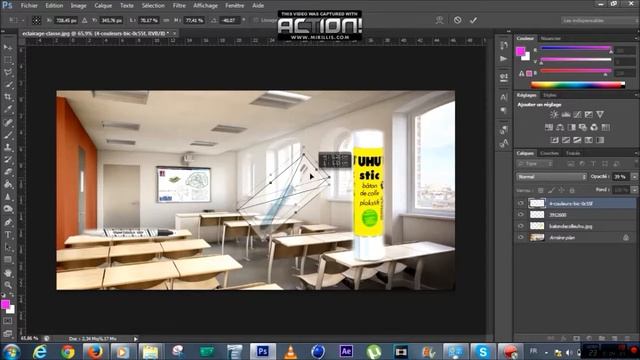Select the Hand tool
The height and width of the screenshot is (360, 640).
tap(8, 273)
